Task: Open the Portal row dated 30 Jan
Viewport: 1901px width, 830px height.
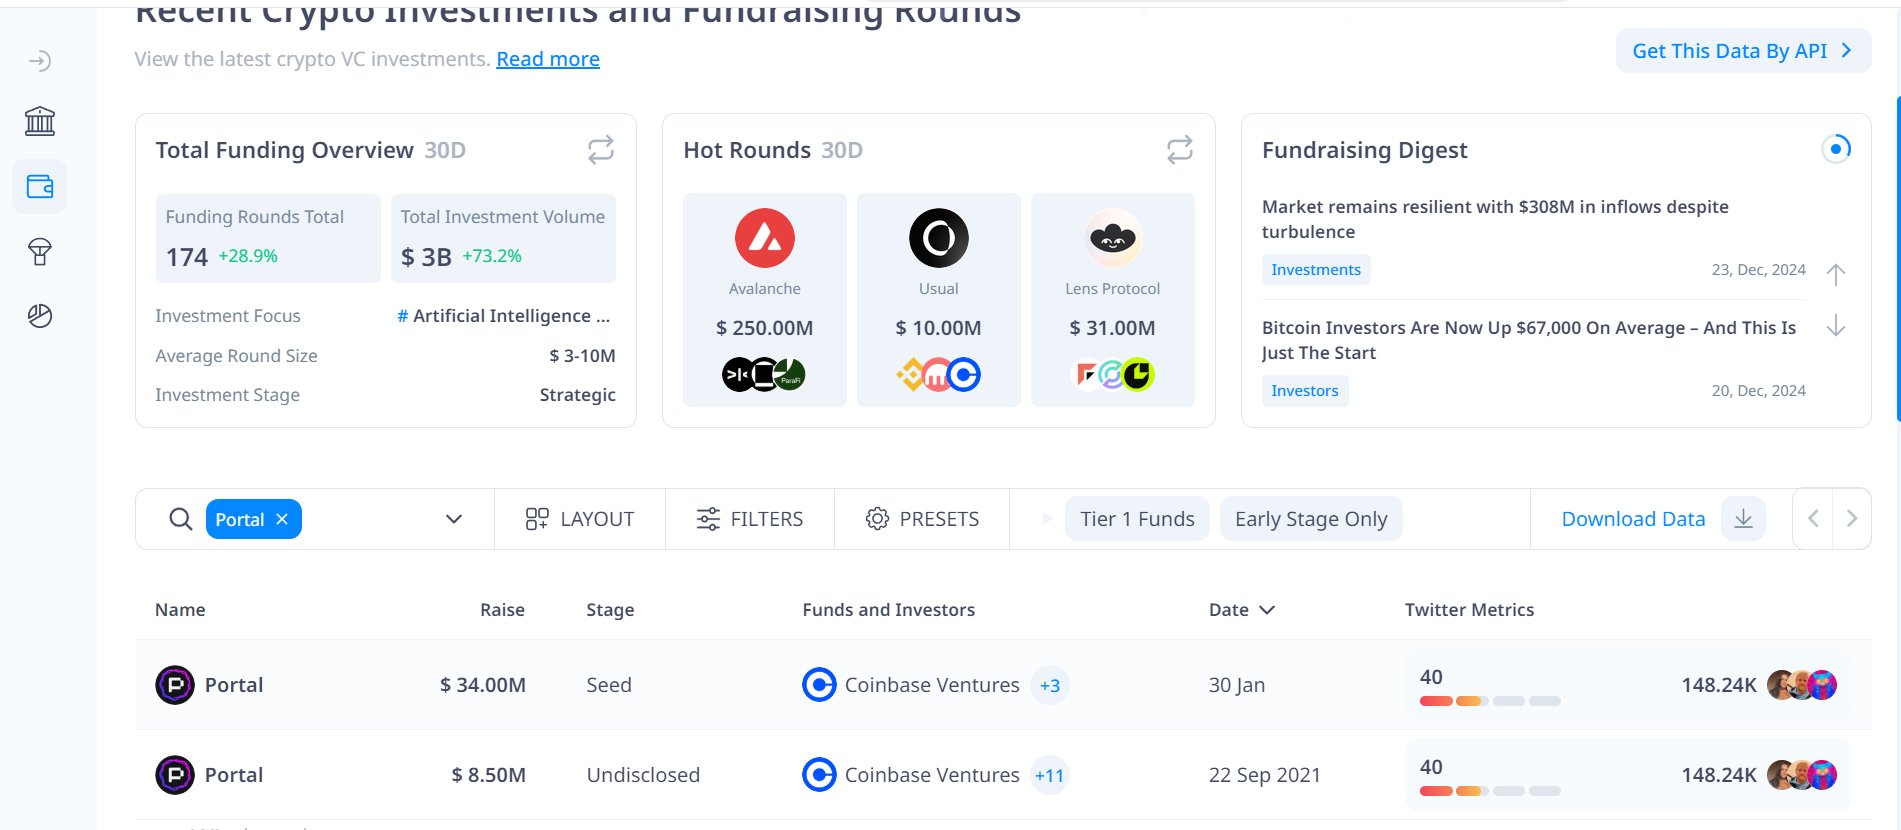Action: coord(1003,685)
